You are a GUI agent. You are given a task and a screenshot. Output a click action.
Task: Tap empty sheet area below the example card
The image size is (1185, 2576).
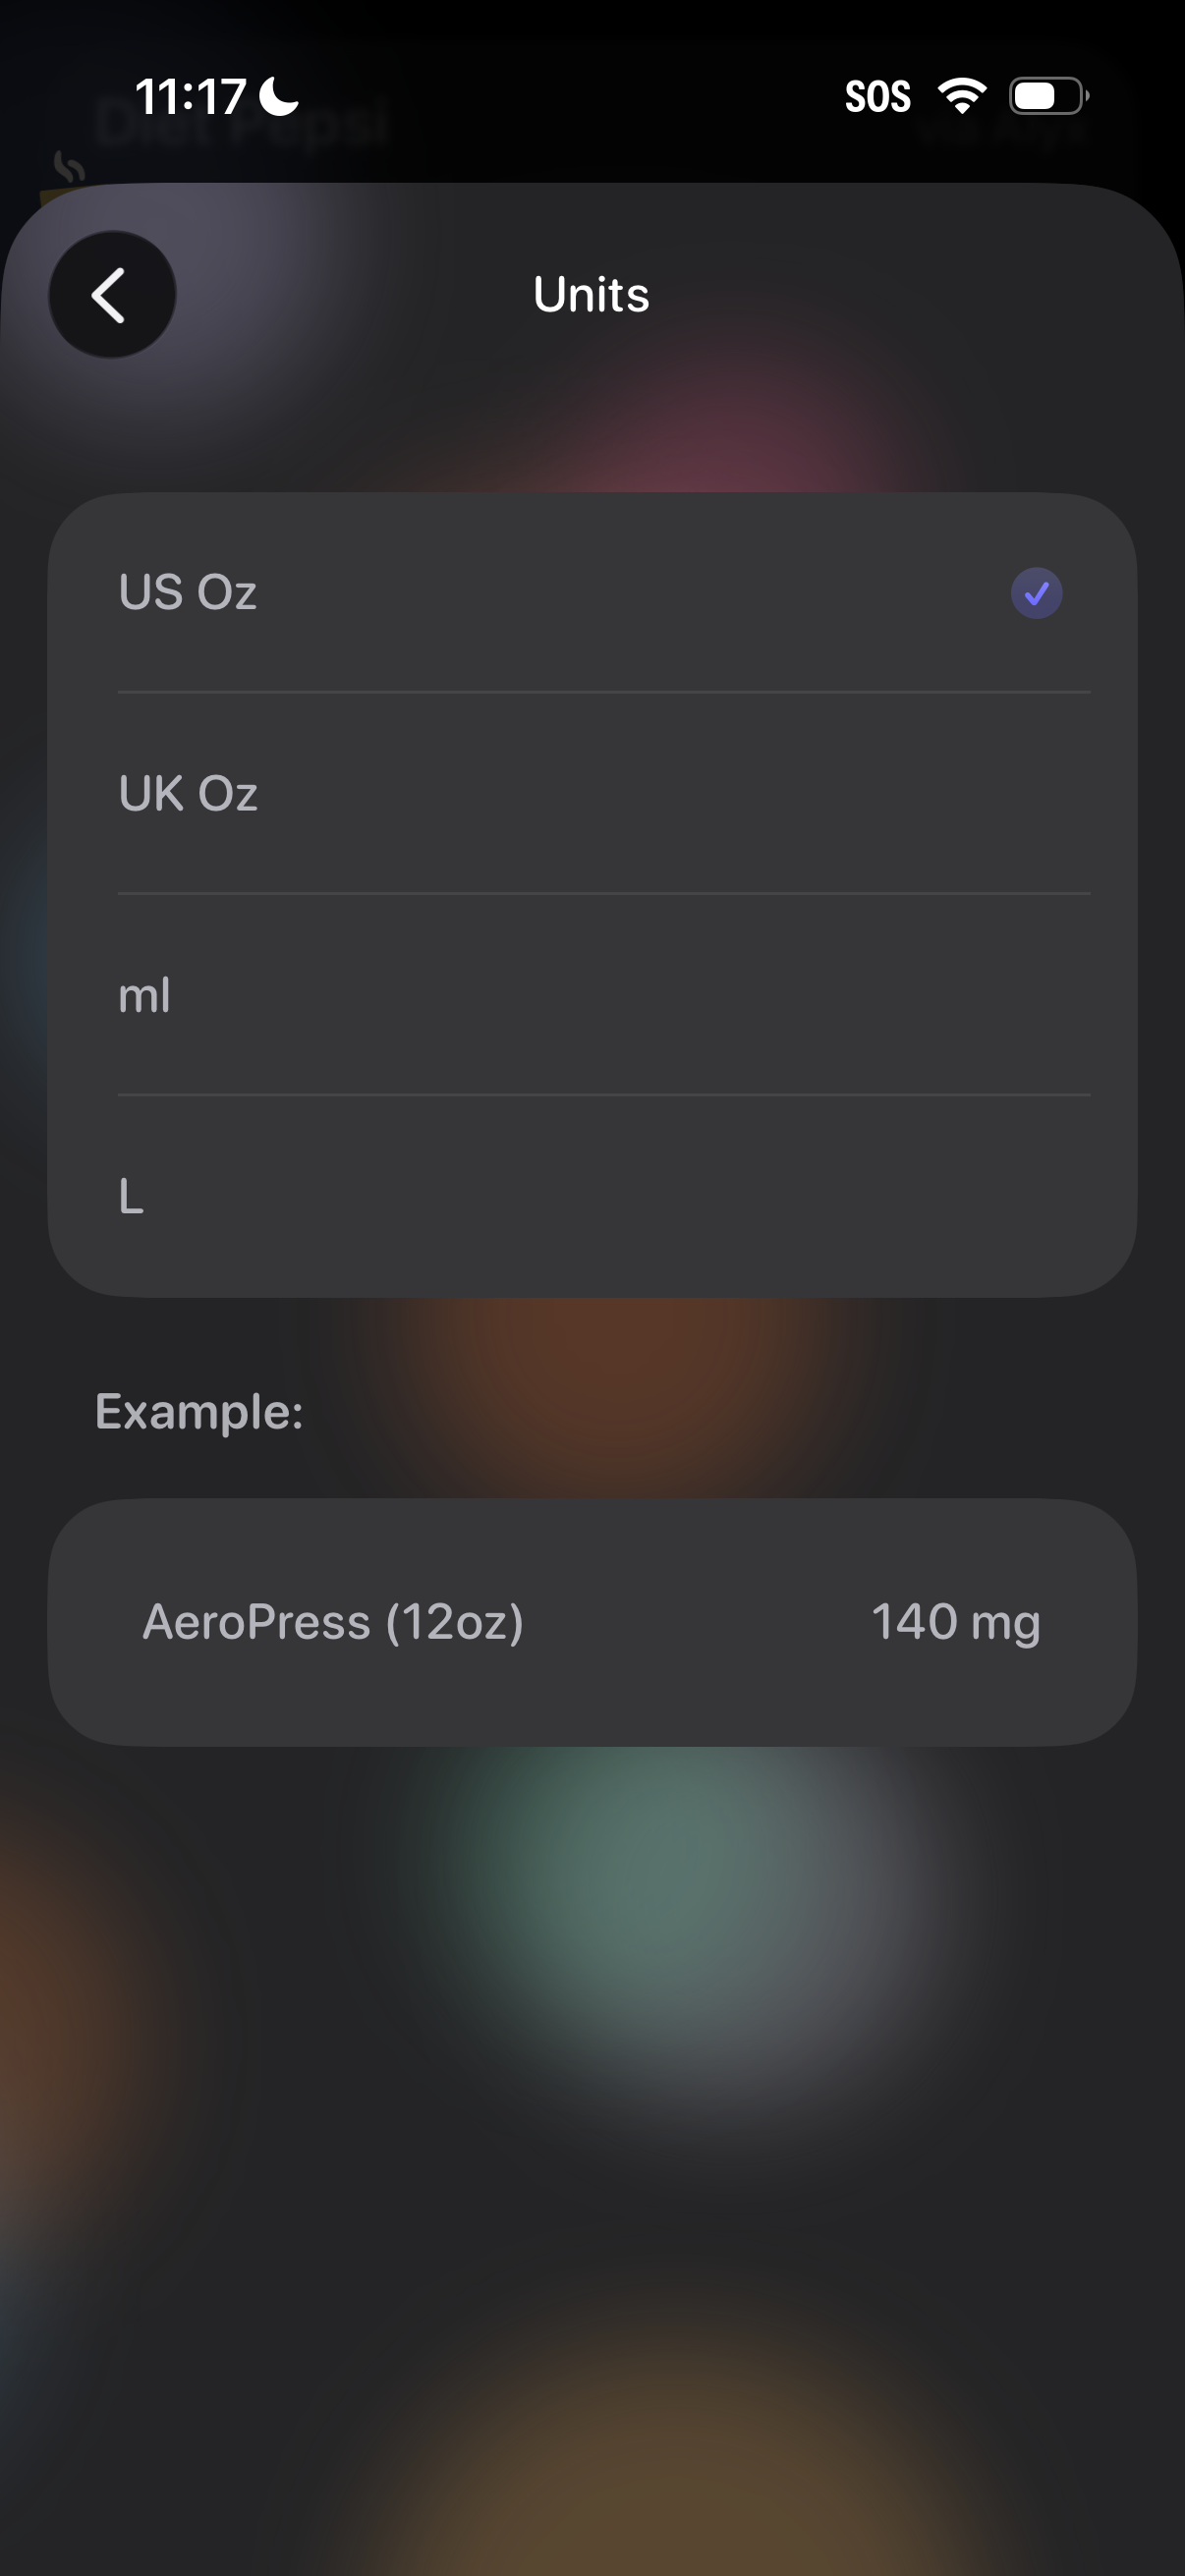(592, 2100)
